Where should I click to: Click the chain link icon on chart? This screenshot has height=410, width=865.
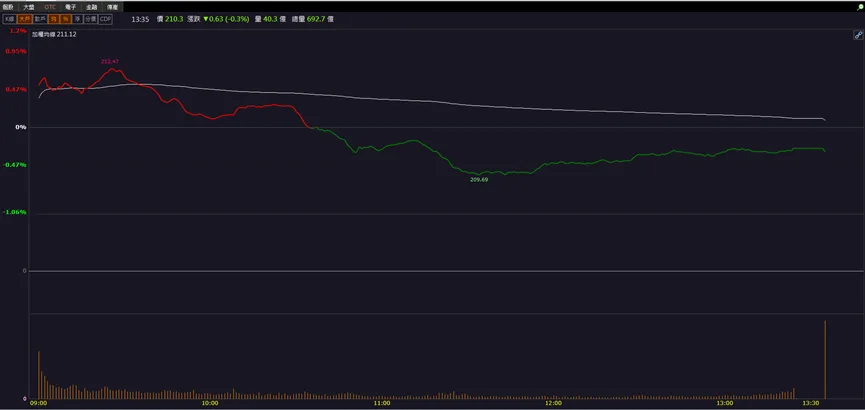(858, 35)
